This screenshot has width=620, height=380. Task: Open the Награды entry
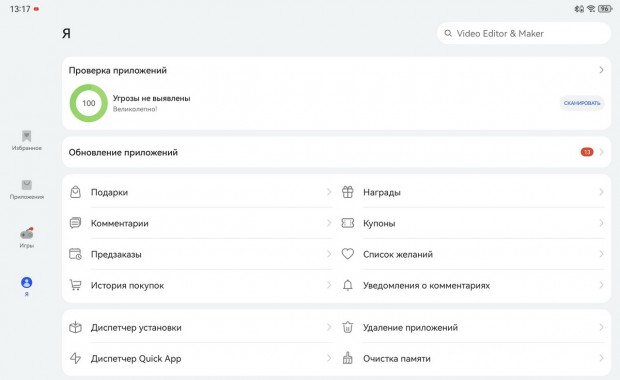473,192
